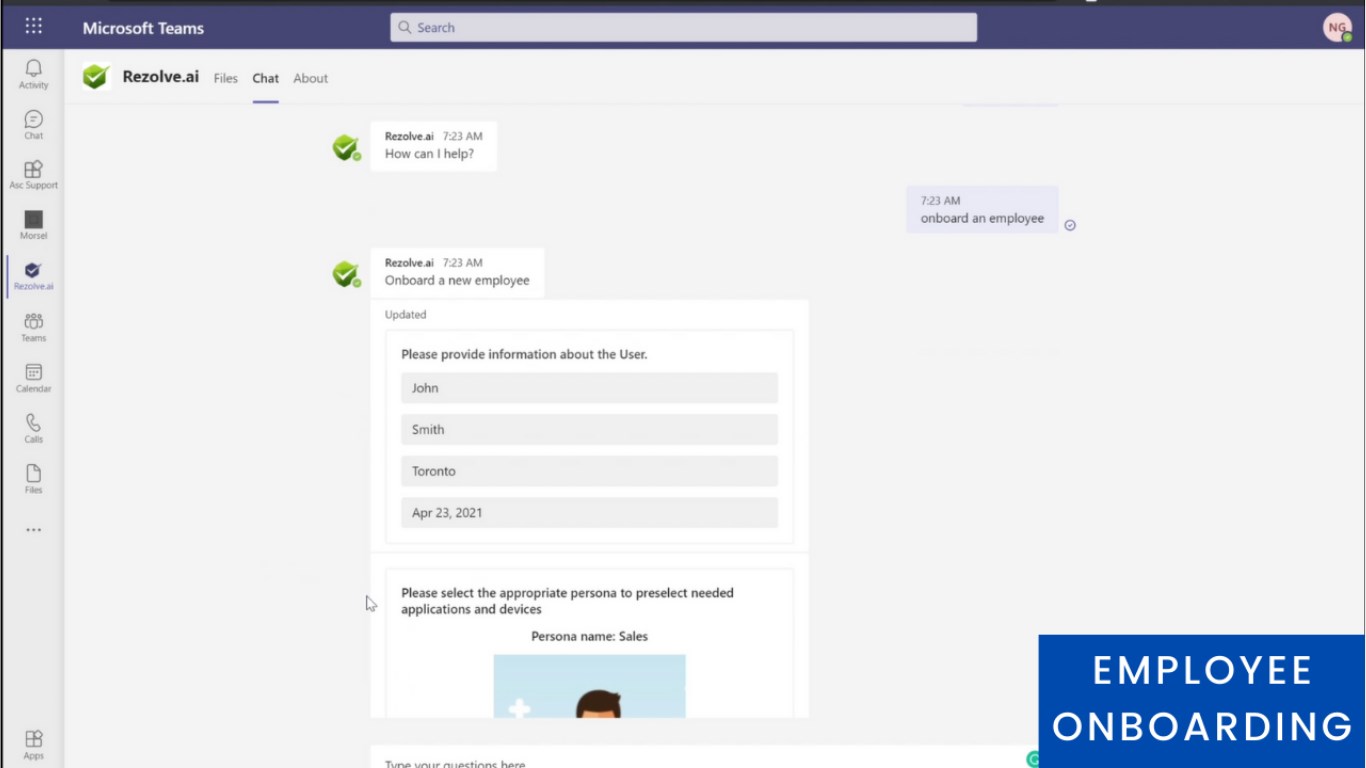The image size is (1366, 768).
Task: Open the Activity bell in sidebar
Action: [x=33, y=73]
